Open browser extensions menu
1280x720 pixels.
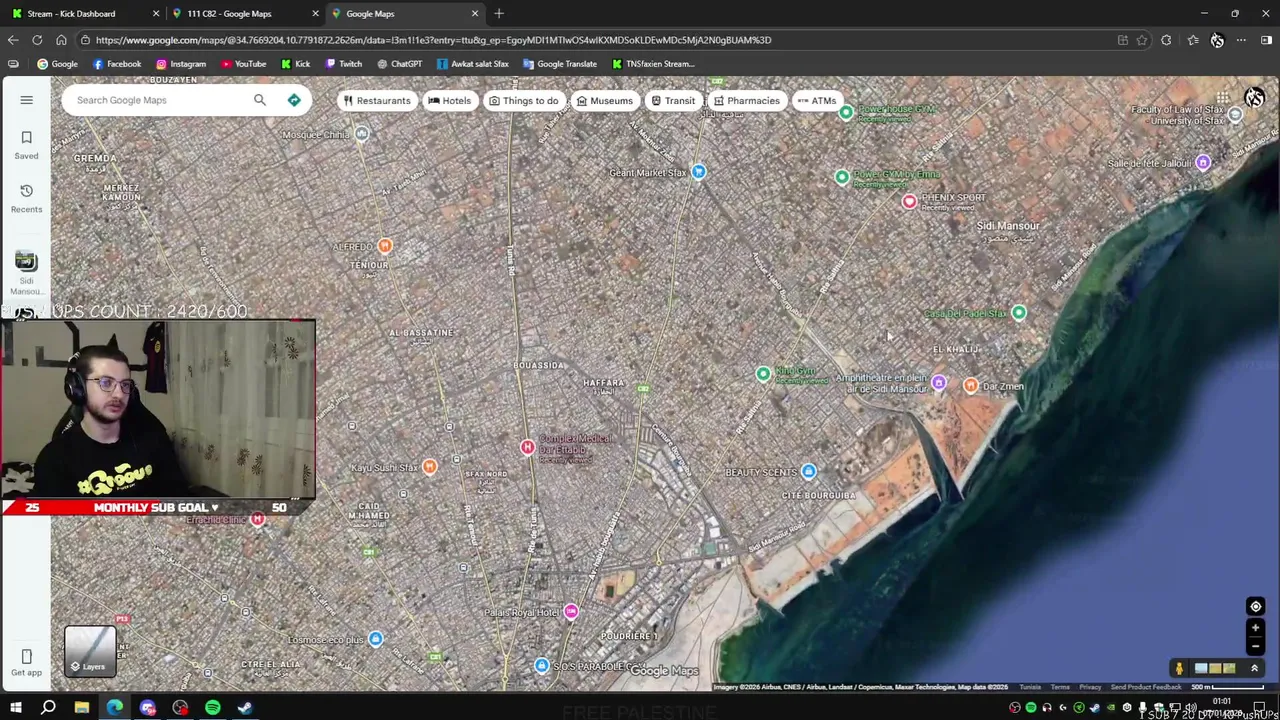click(x=1166, y=40)
